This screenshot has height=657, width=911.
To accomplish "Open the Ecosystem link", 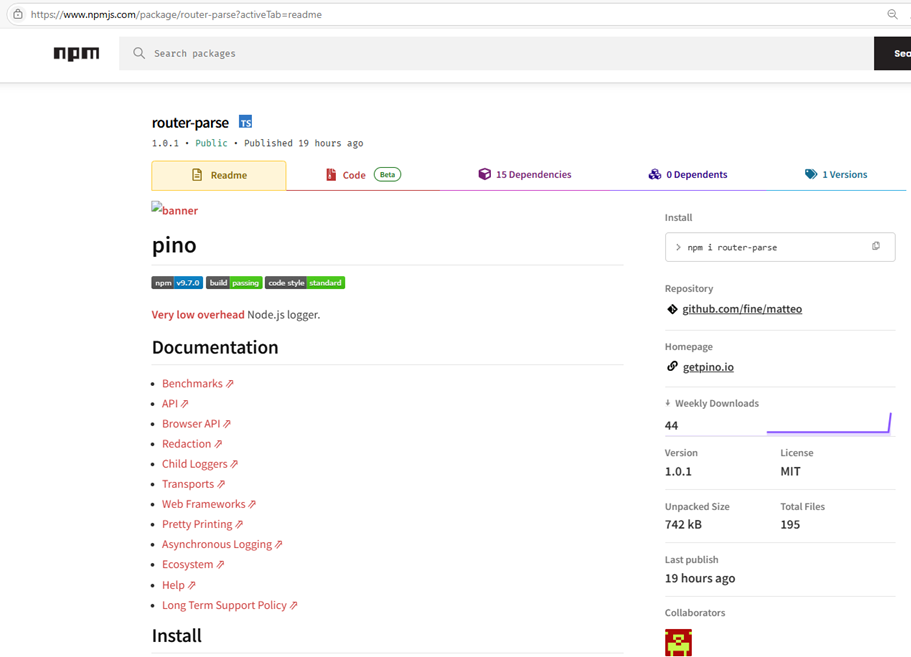I will 193,565.
